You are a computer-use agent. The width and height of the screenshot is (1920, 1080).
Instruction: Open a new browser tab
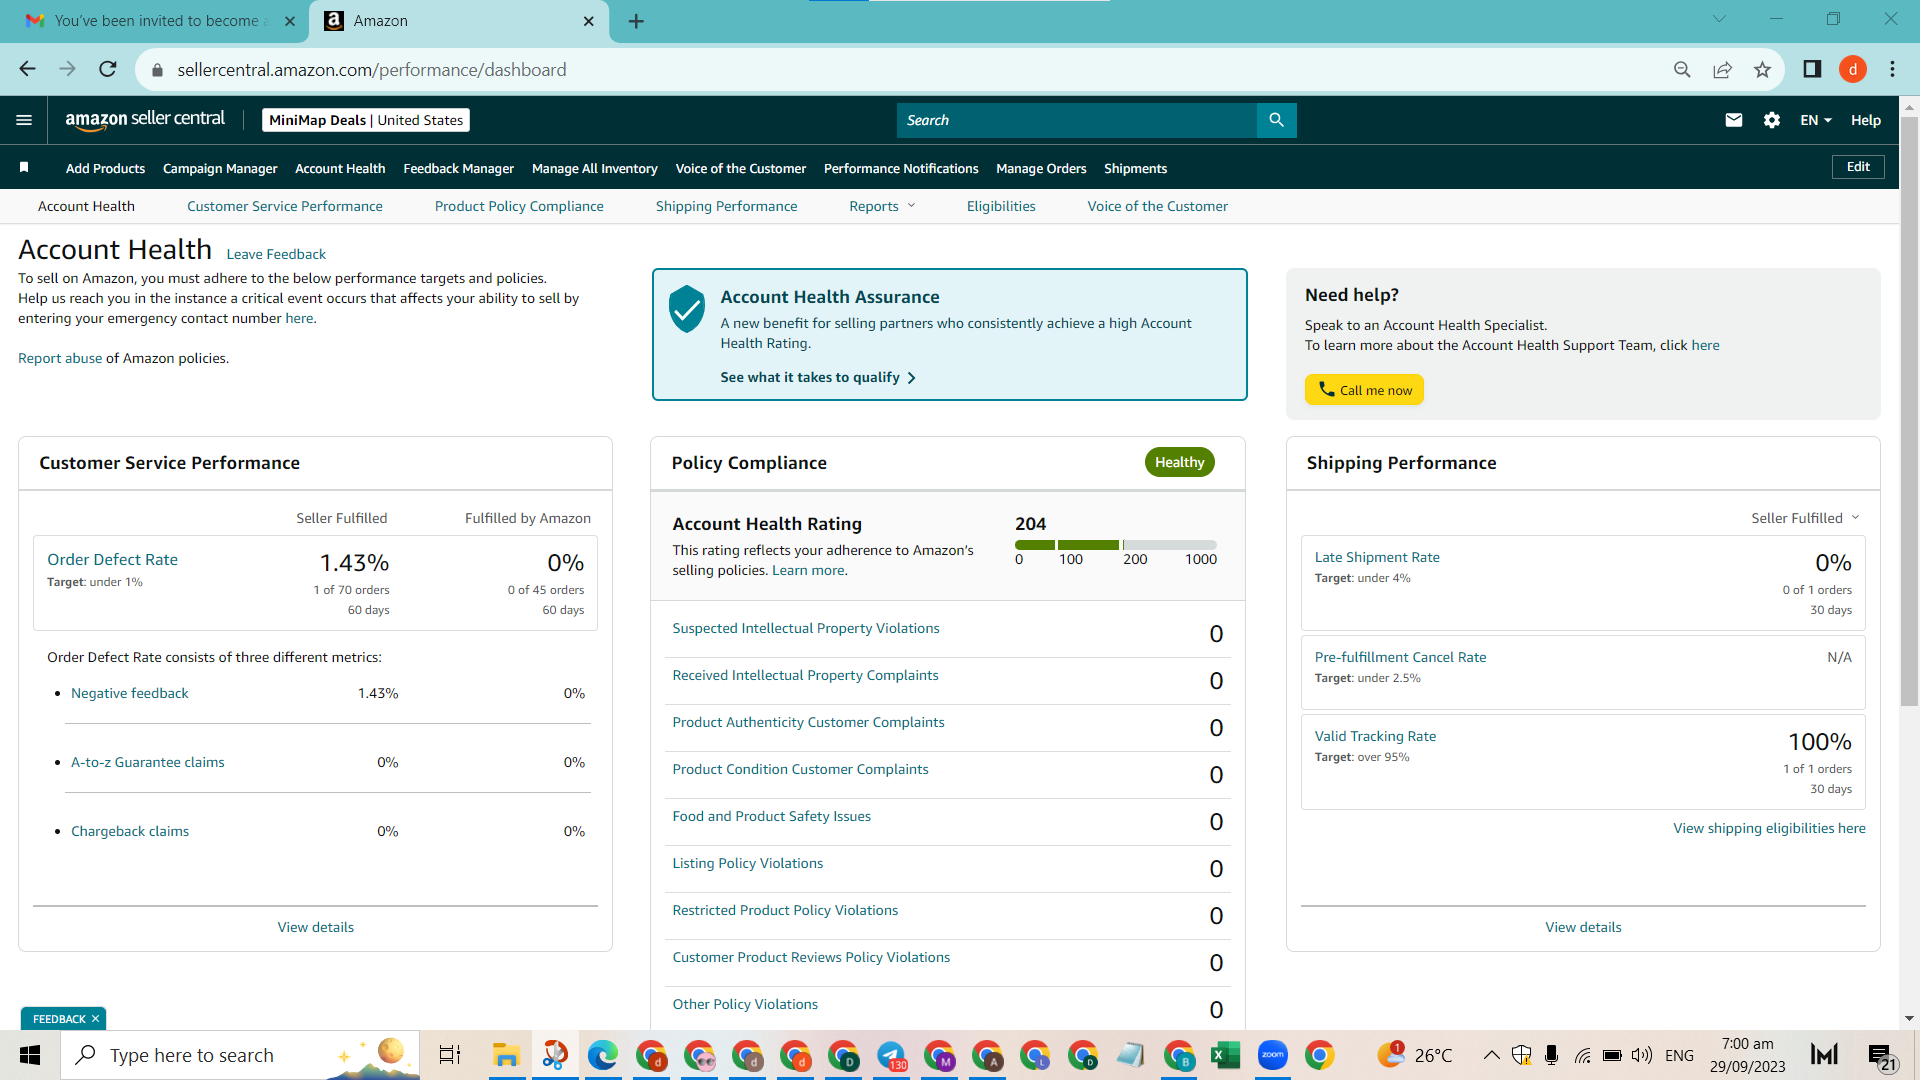pyautogui.click(x=636, y=21)
